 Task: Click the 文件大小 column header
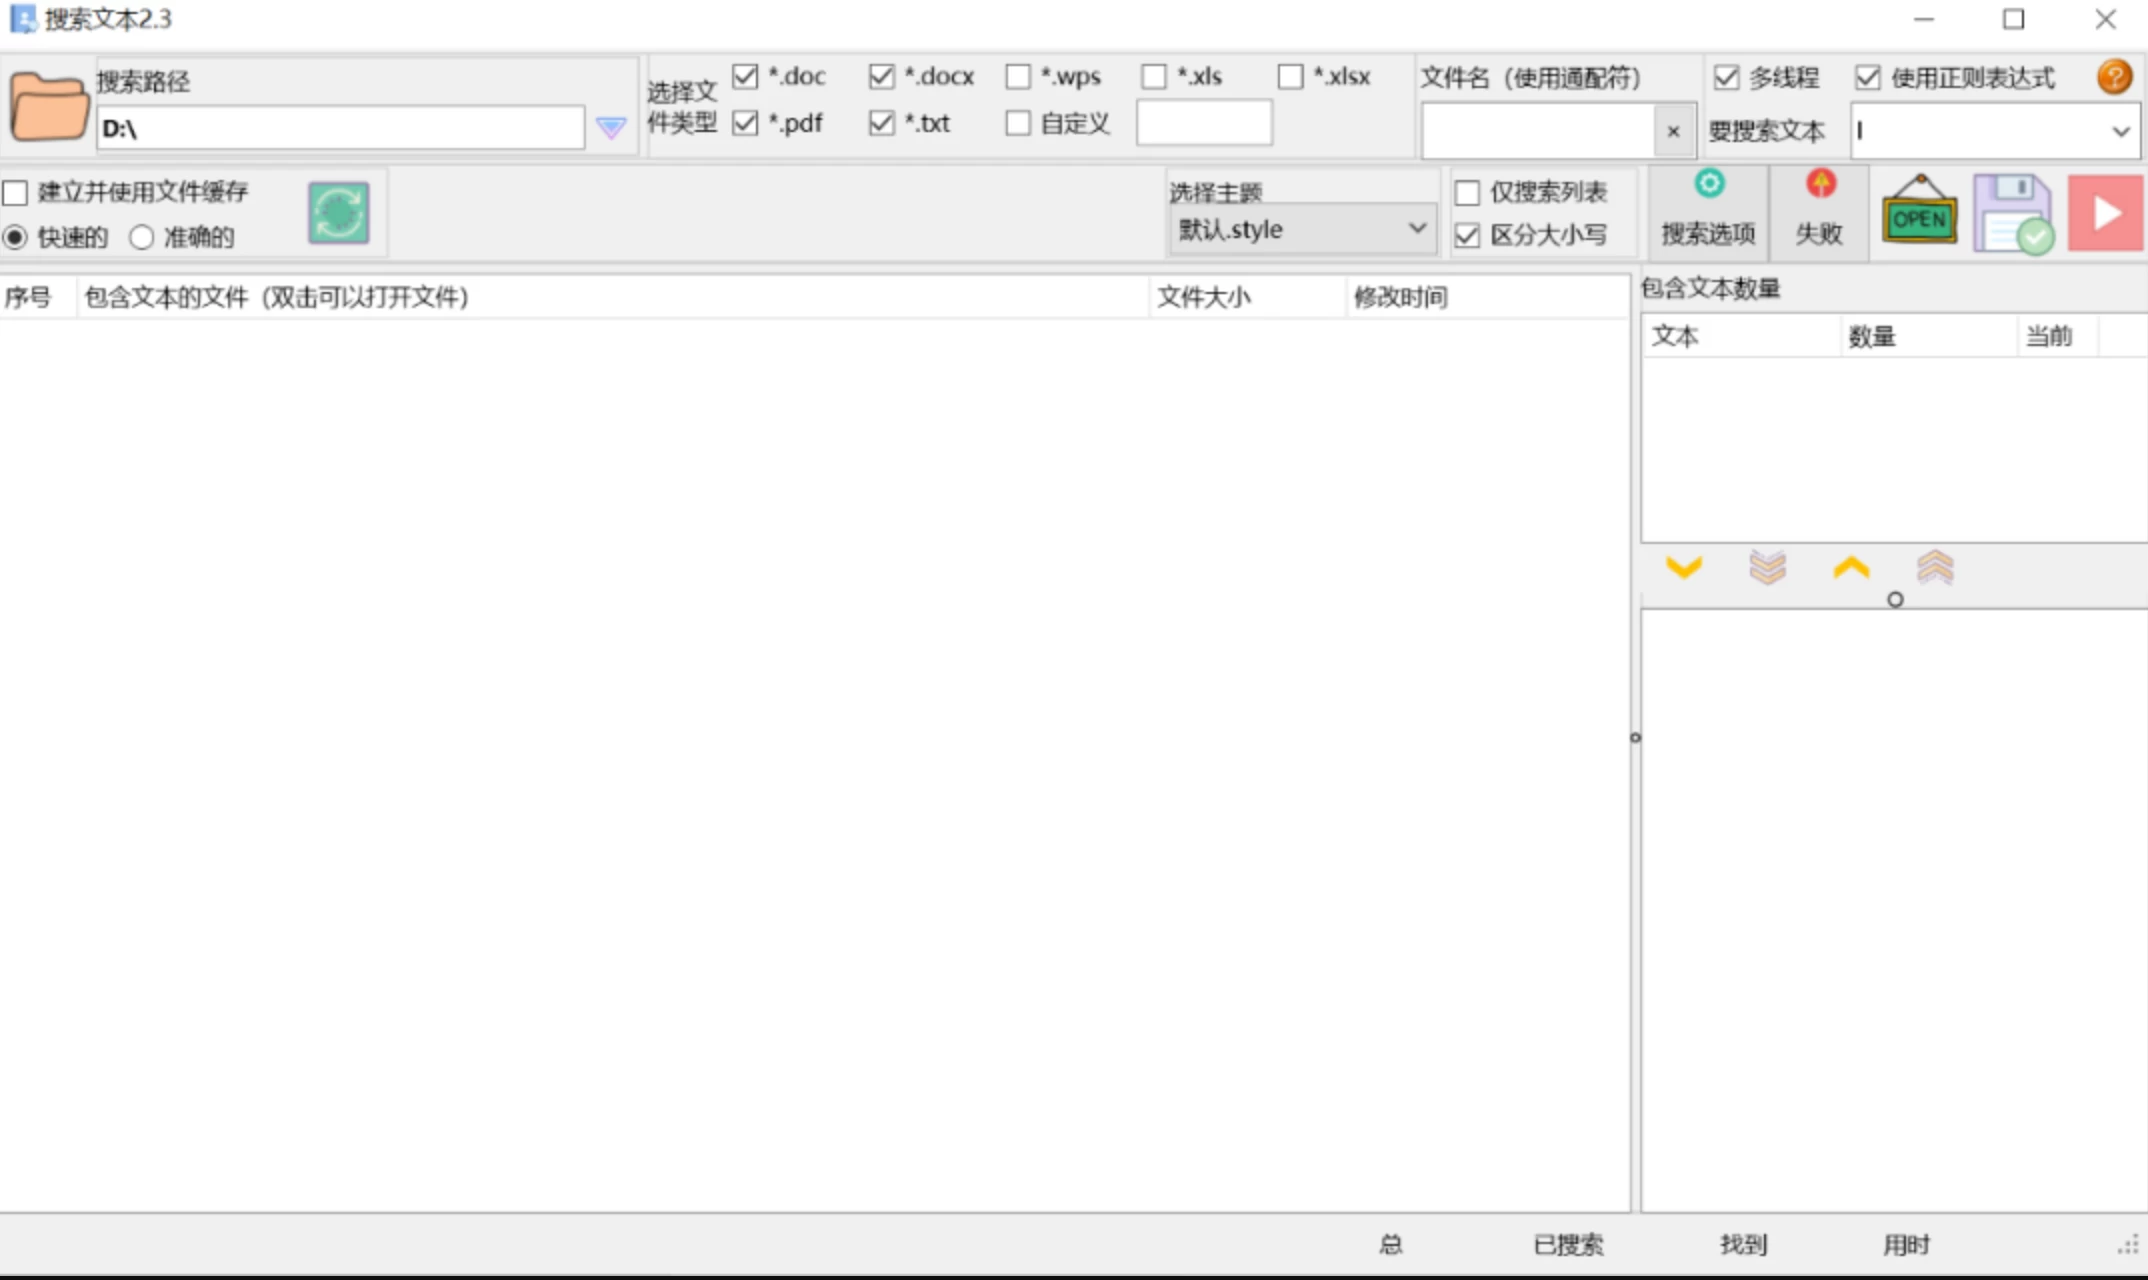pos(1204,297)
